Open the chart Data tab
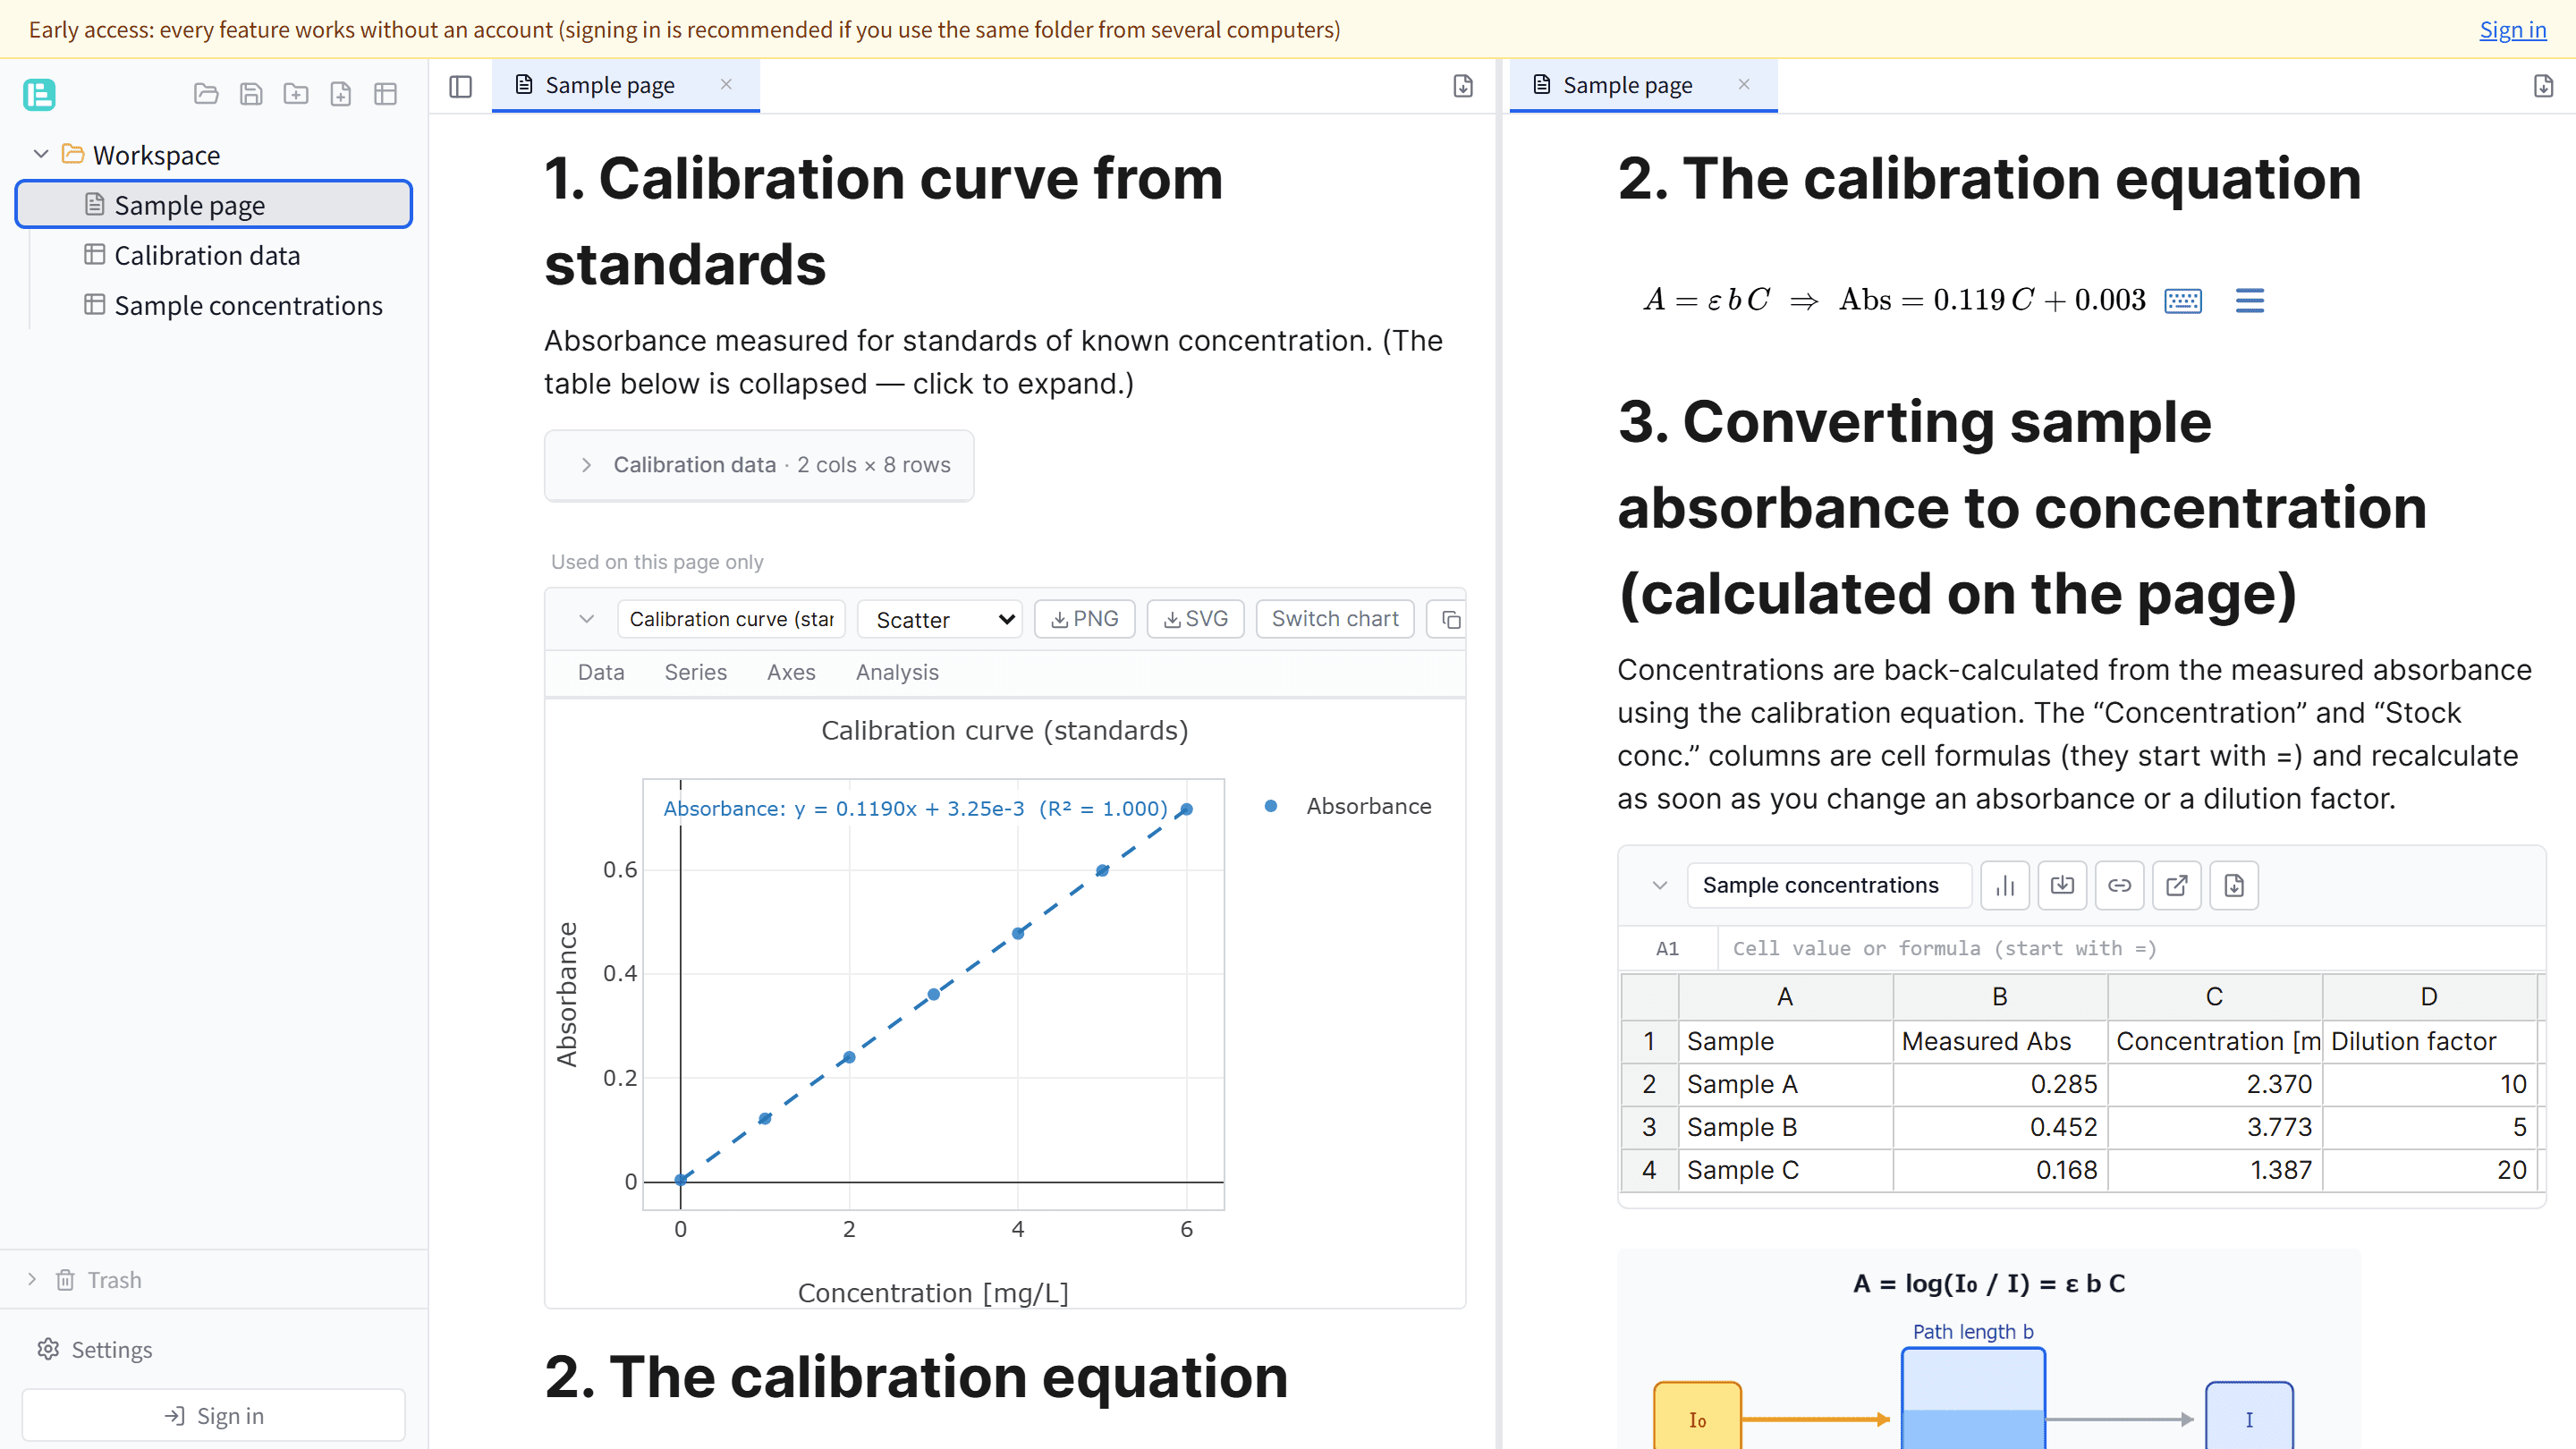 pyautogui.click(x=601, y=673)
